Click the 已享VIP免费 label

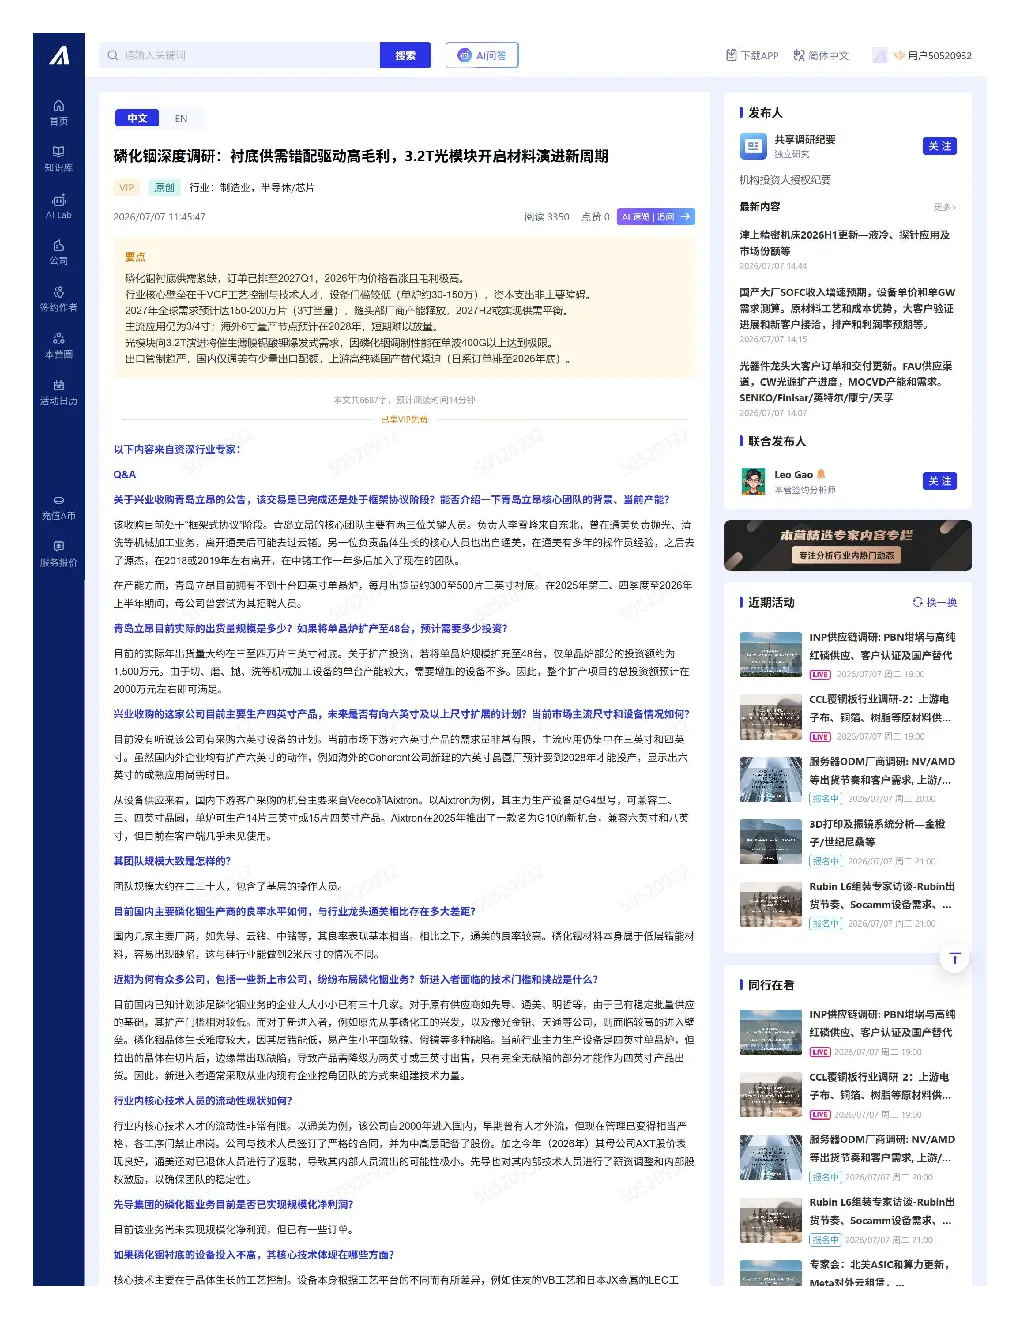(404, 419)
